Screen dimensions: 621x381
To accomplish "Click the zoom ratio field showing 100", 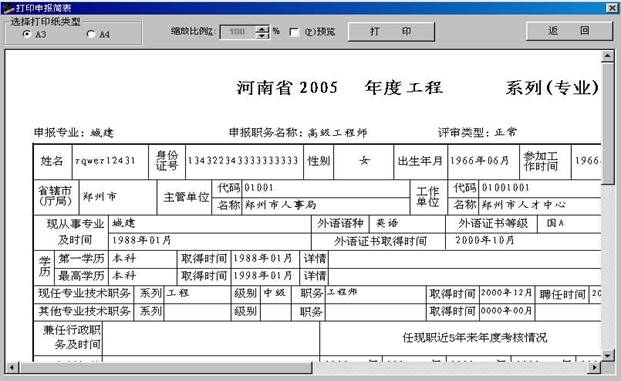I will pos(238,32).
